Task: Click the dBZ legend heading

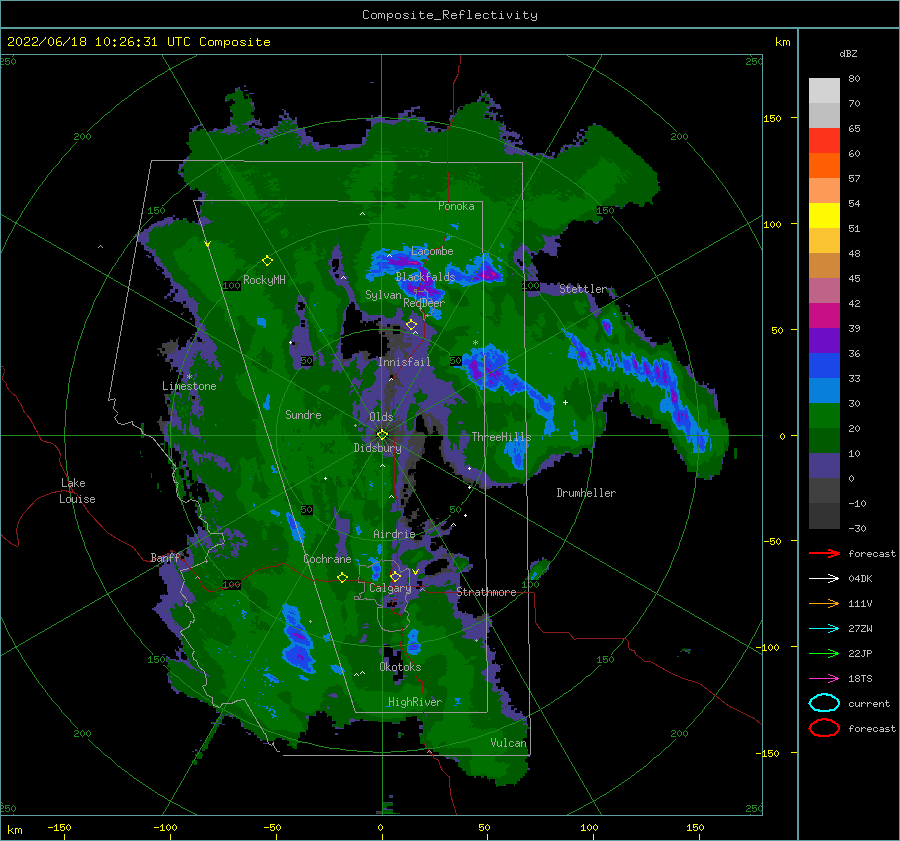Action: point(848,53)
